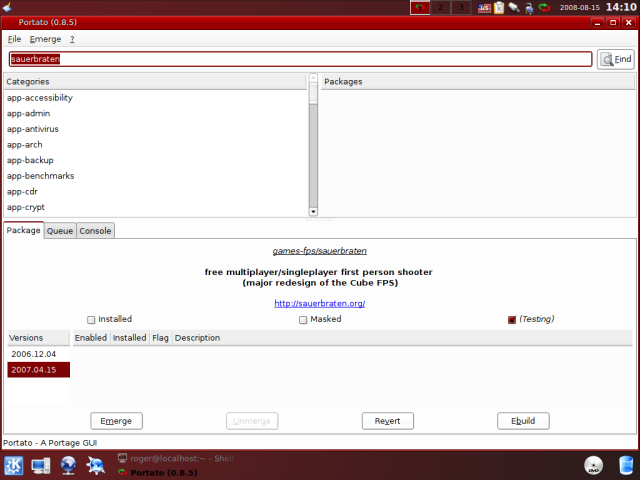Switch to virtual desktop 3 in pager
This screenshot has width=640, height=480.
[461, 7]
